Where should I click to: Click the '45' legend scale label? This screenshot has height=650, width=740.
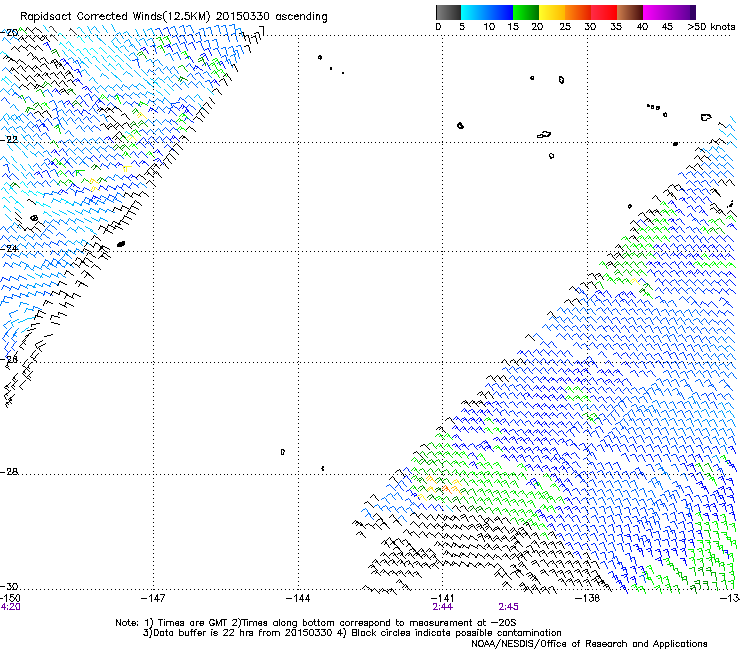667,27
